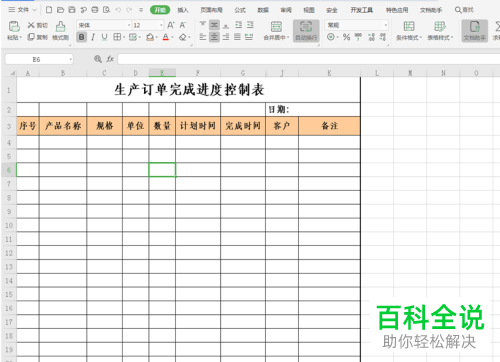The width and height of the screenshot is (500, 362).
Task: Click the Save icon in quick toolbar
Action: point(72,10)
